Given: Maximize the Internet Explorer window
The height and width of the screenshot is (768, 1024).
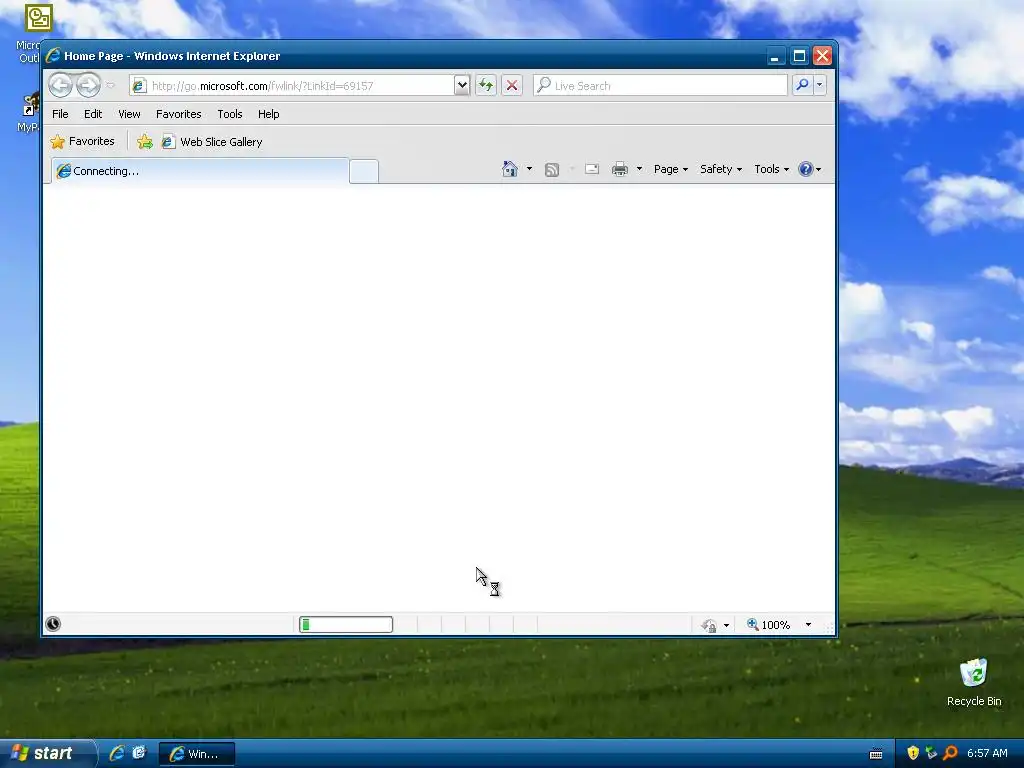Looking at the screenshot, I should click(799, 56).
